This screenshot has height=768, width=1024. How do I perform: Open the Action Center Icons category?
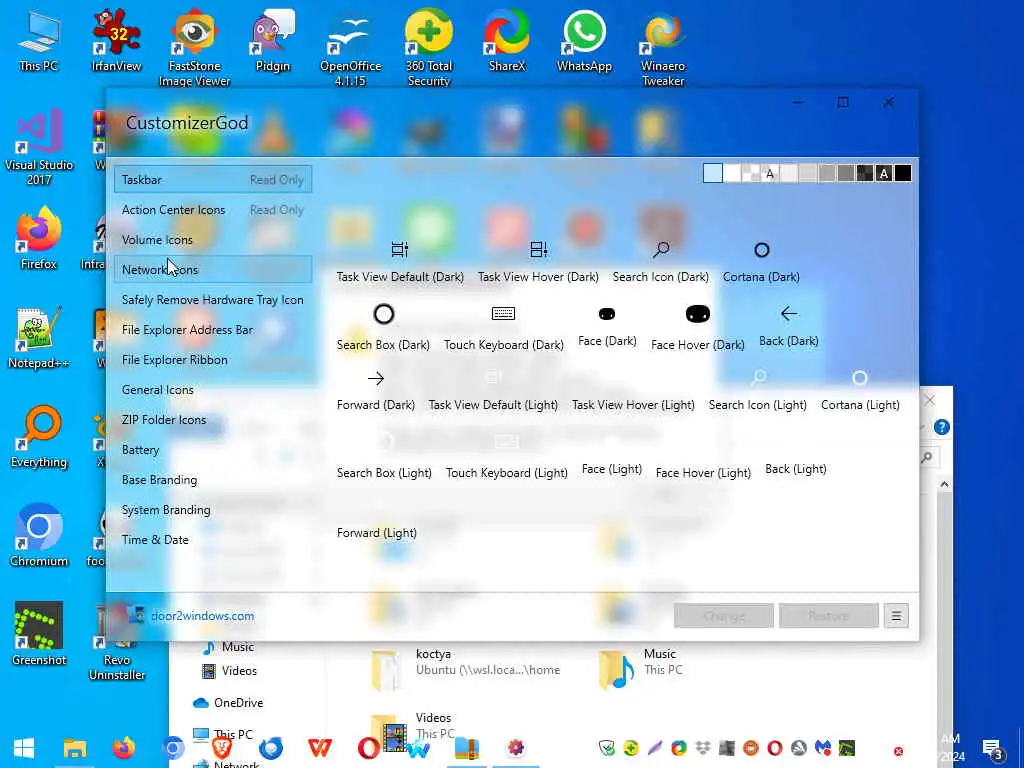(213, 210)
